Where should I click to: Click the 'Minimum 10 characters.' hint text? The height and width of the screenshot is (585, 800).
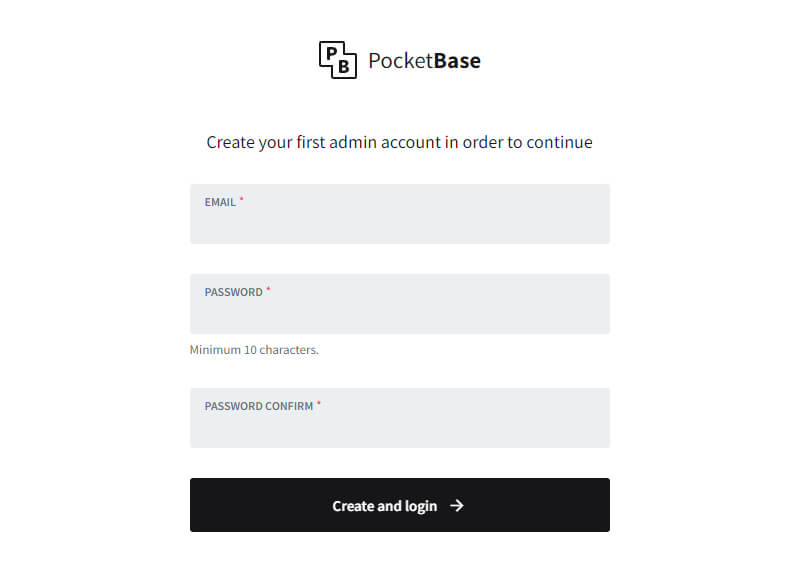254,350
